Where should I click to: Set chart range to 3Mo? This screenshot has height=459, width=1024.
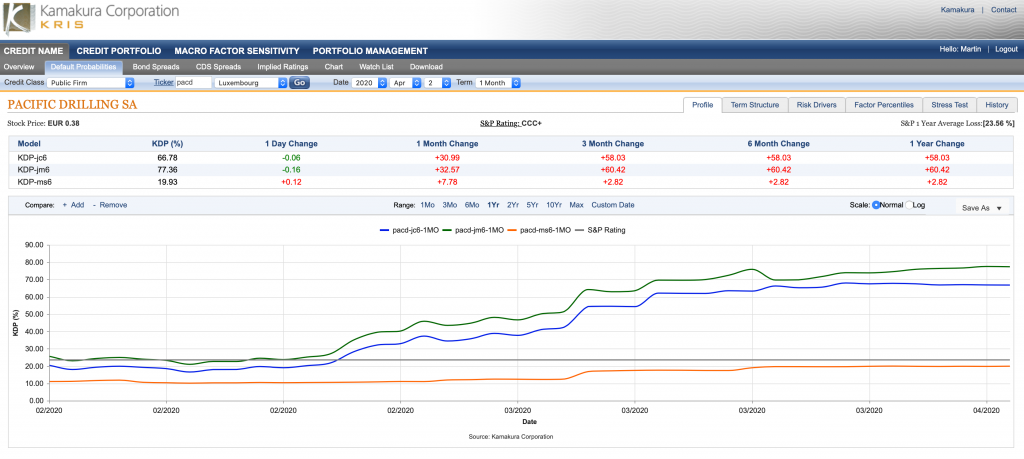(449, 205)
